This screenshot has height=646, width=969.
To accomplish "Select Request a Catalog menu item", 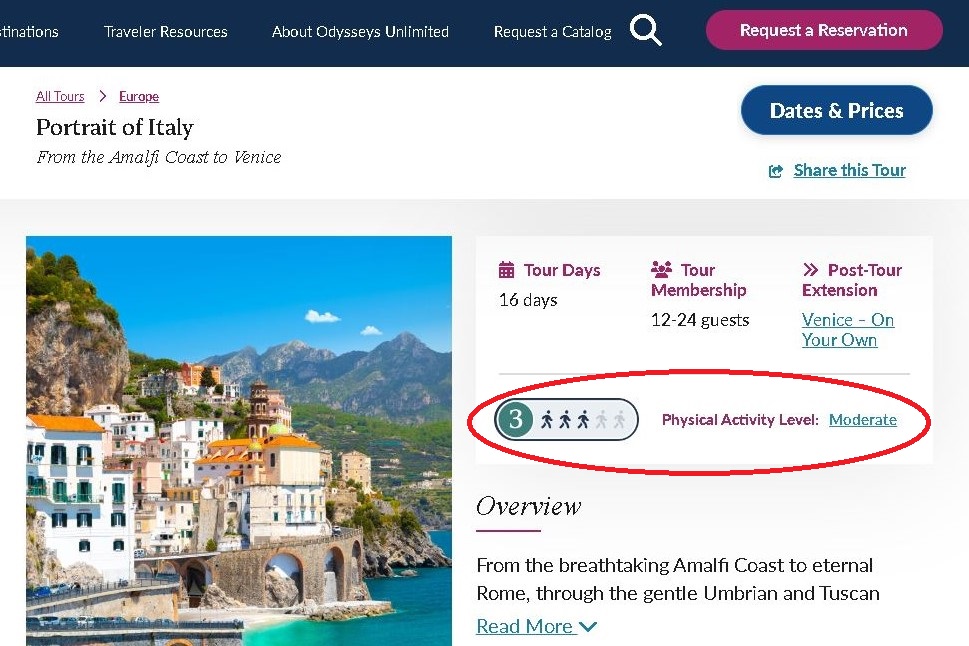I will click(552, 32).
